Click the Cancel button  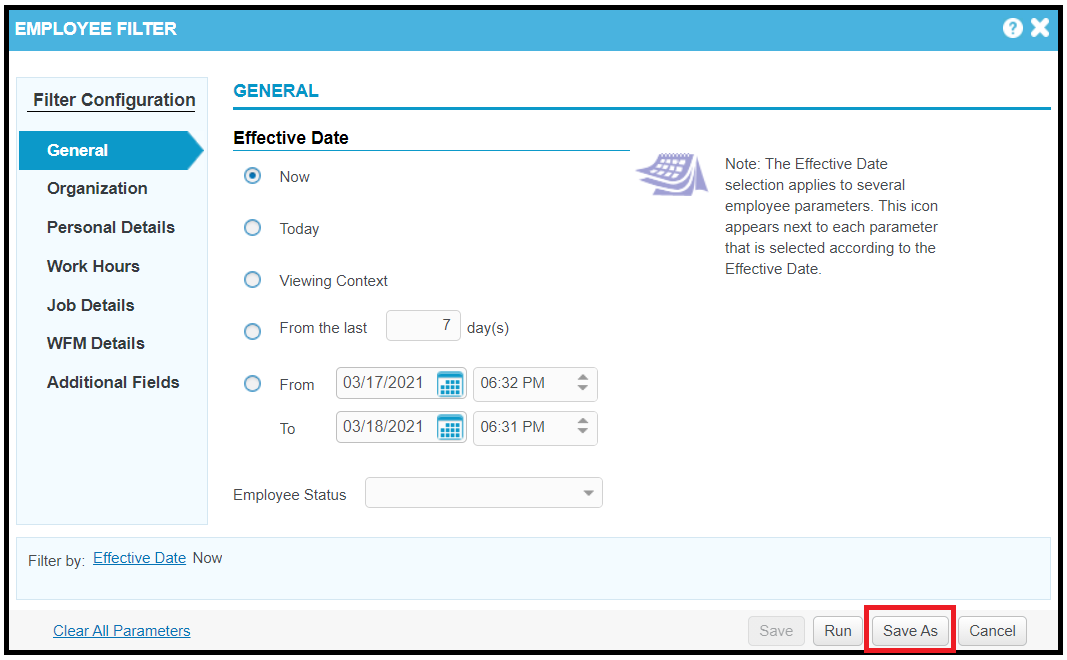pyautogui.click(x=992, y=631)
